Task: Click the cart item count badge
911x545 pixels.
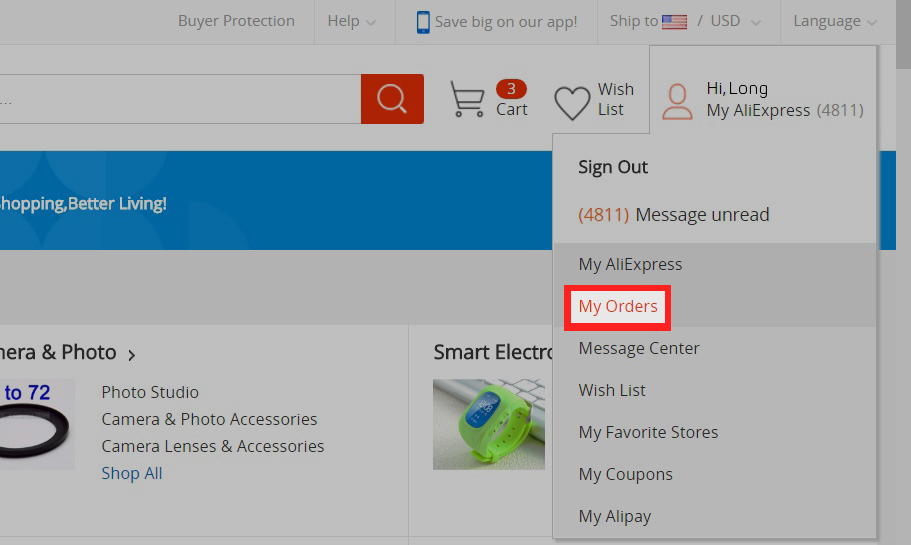Action: coord(511,89)
